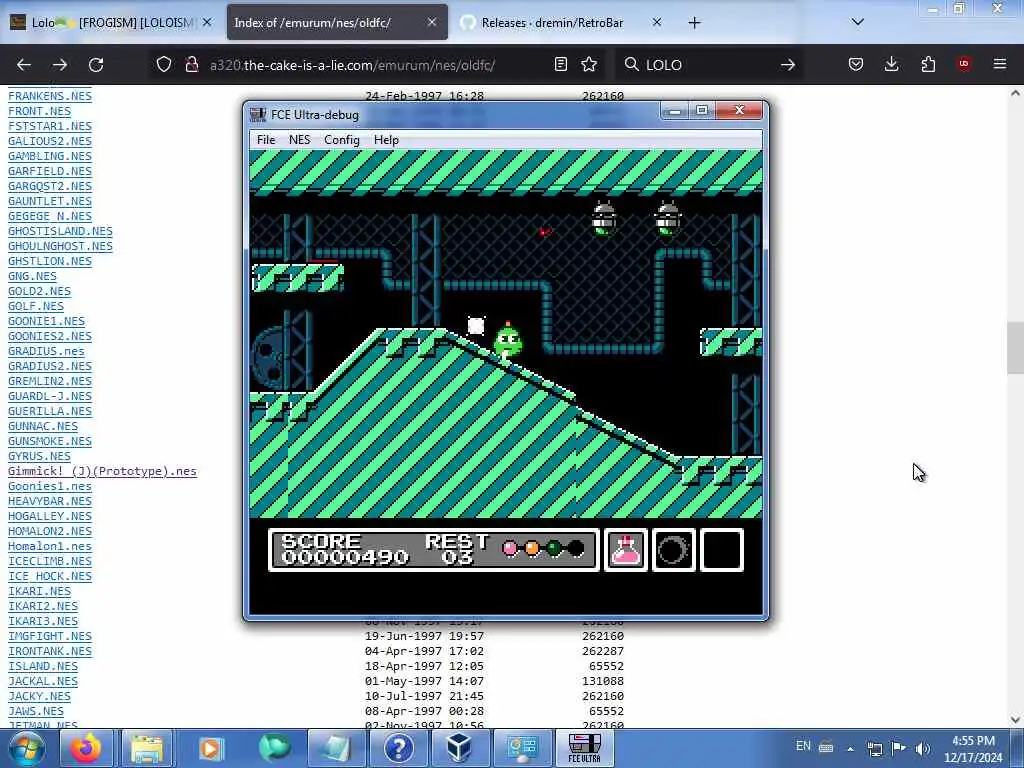The image size is (1024, 768).
Task: Open VirtualBox cube taskbar icon
Action: click(x=459, y=748)
